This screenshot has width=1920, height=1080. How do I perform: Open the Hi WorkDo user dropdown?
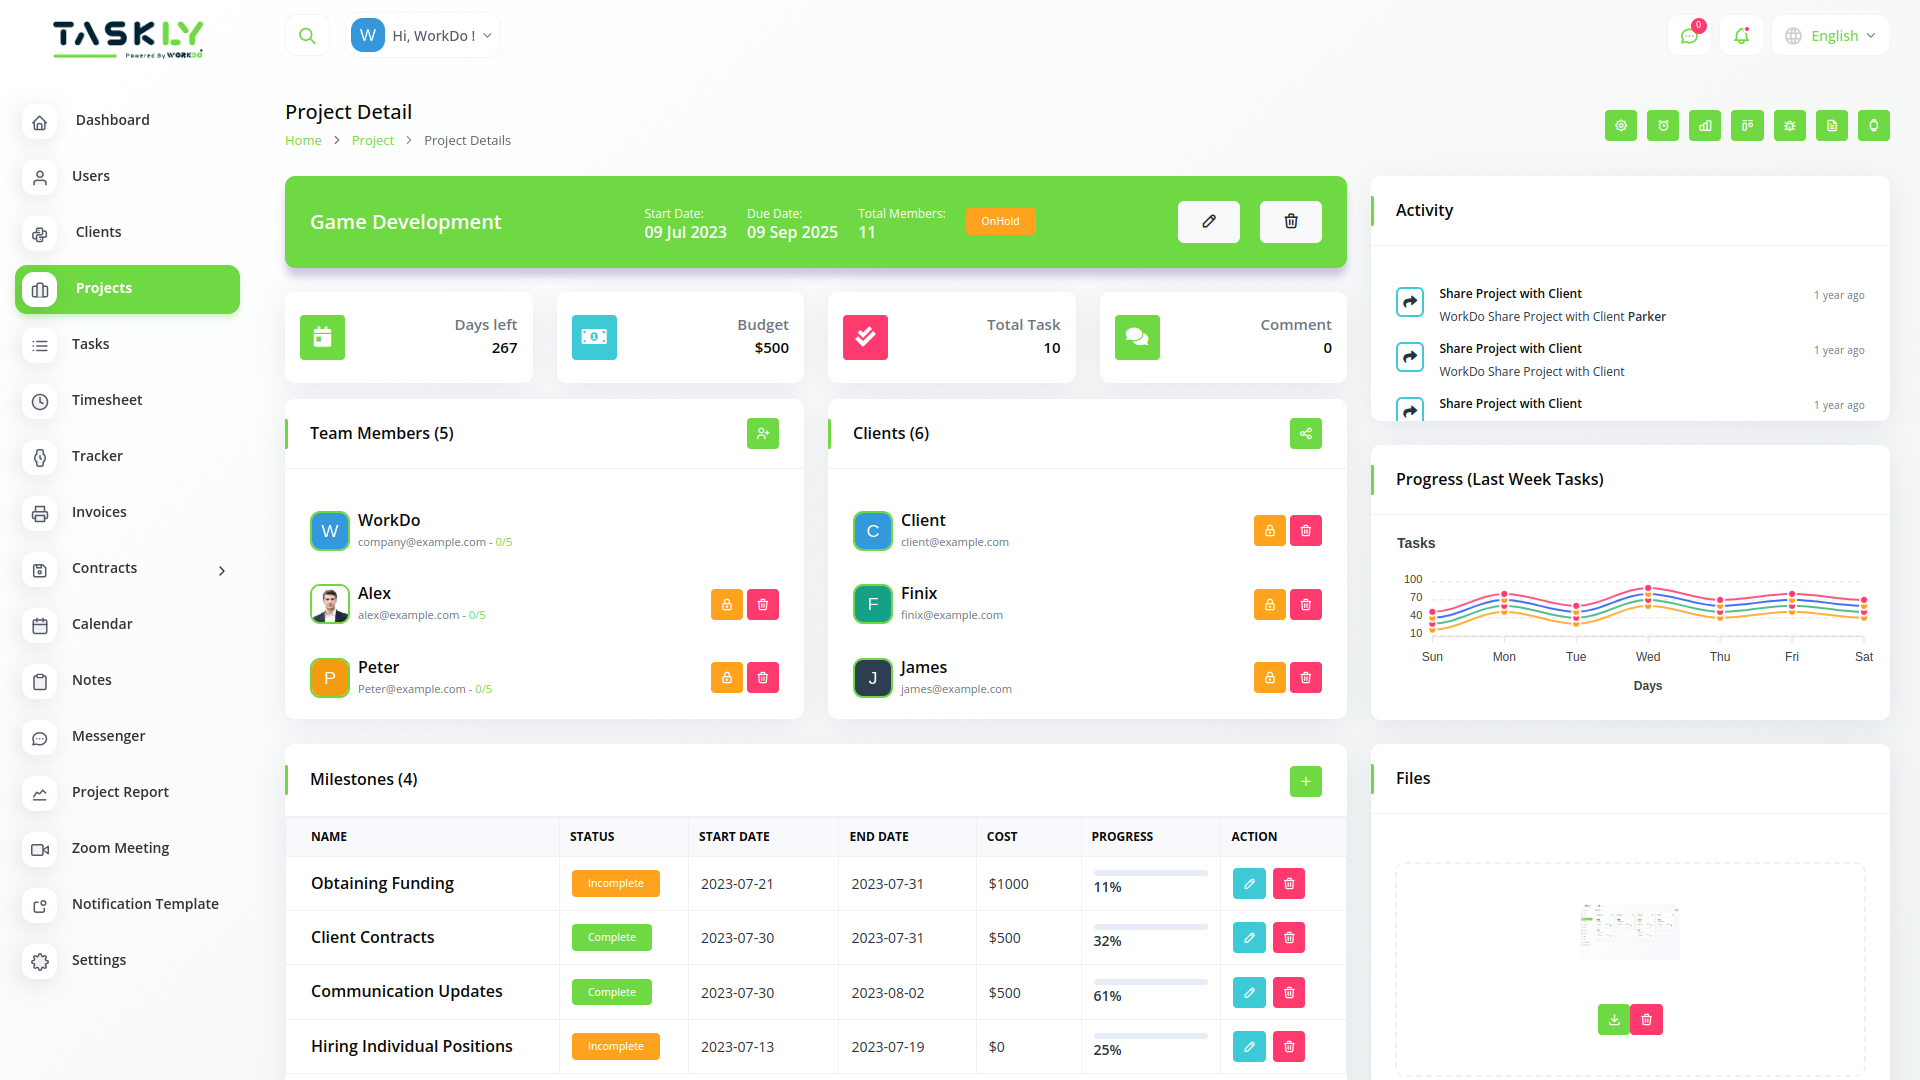[422, 34]
